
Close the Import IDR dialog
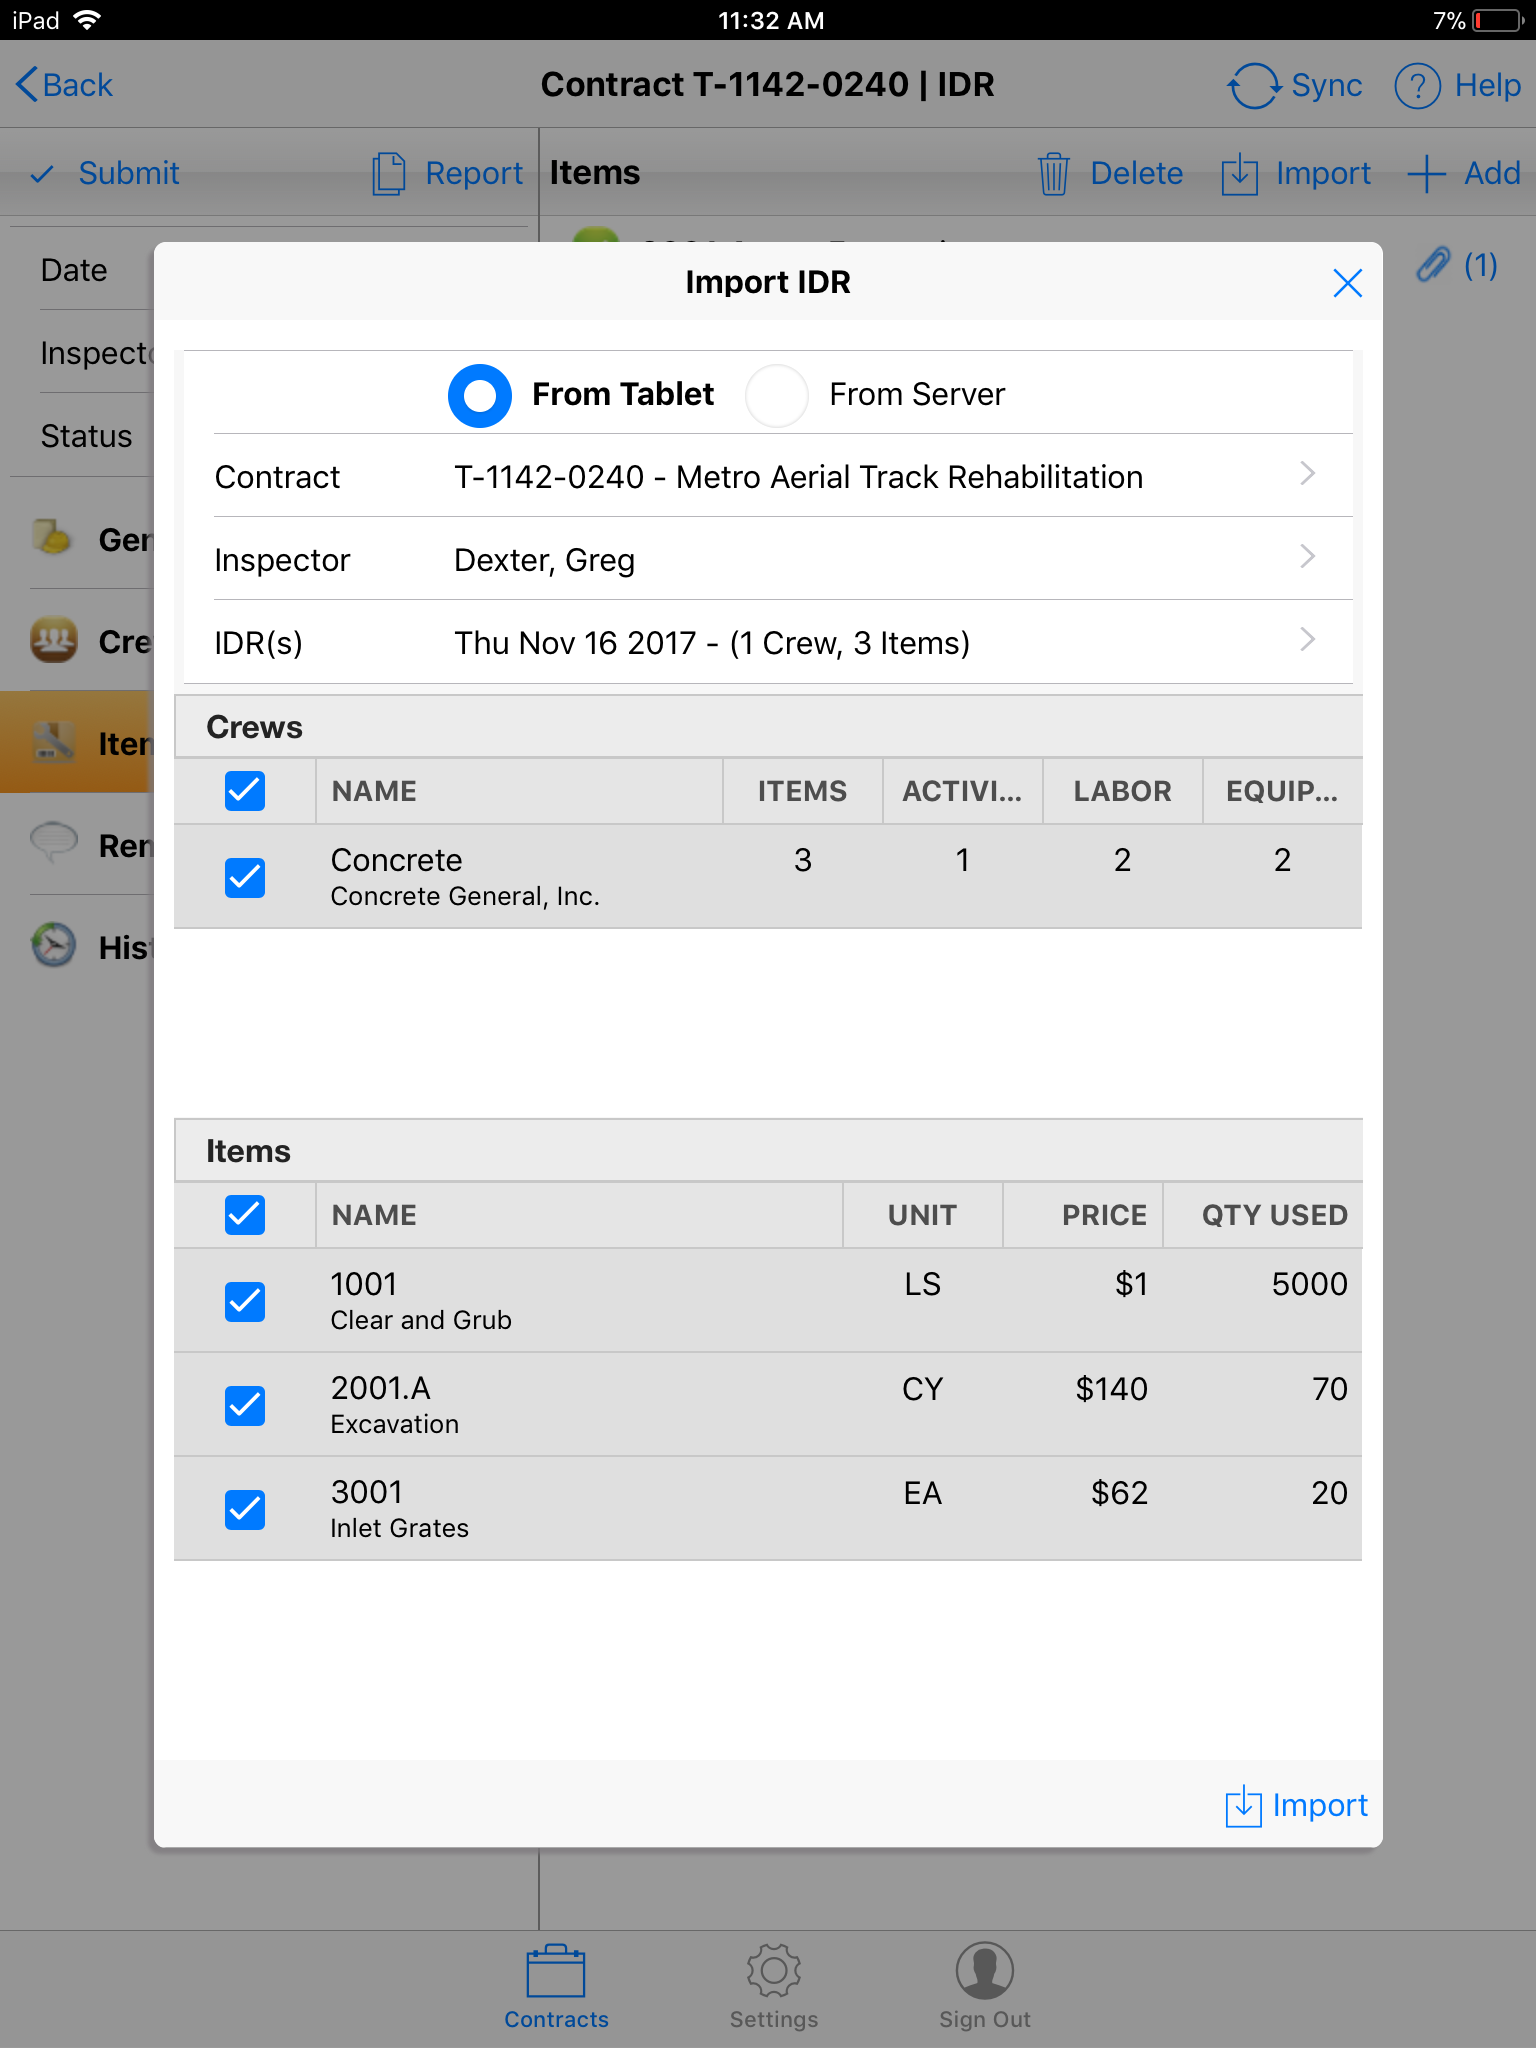[1347, 284]
